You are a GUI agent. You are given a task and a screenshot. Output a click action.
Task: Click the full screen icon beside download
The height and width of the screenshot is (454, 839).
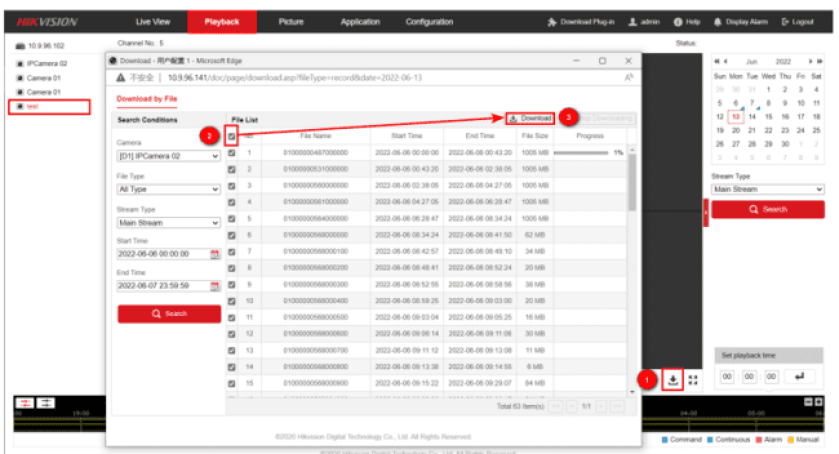[x=693, y=380]
